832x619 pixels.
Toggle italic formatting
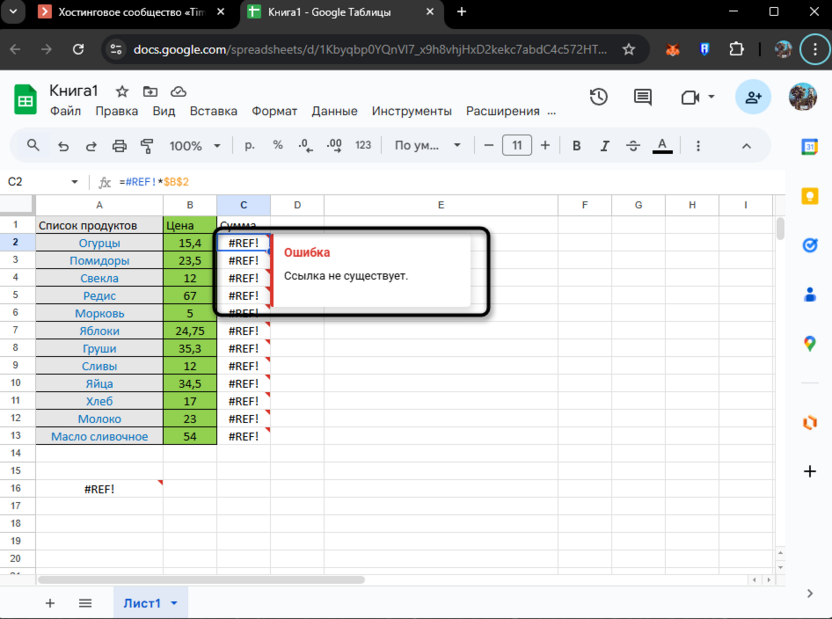tap(604, 146)
